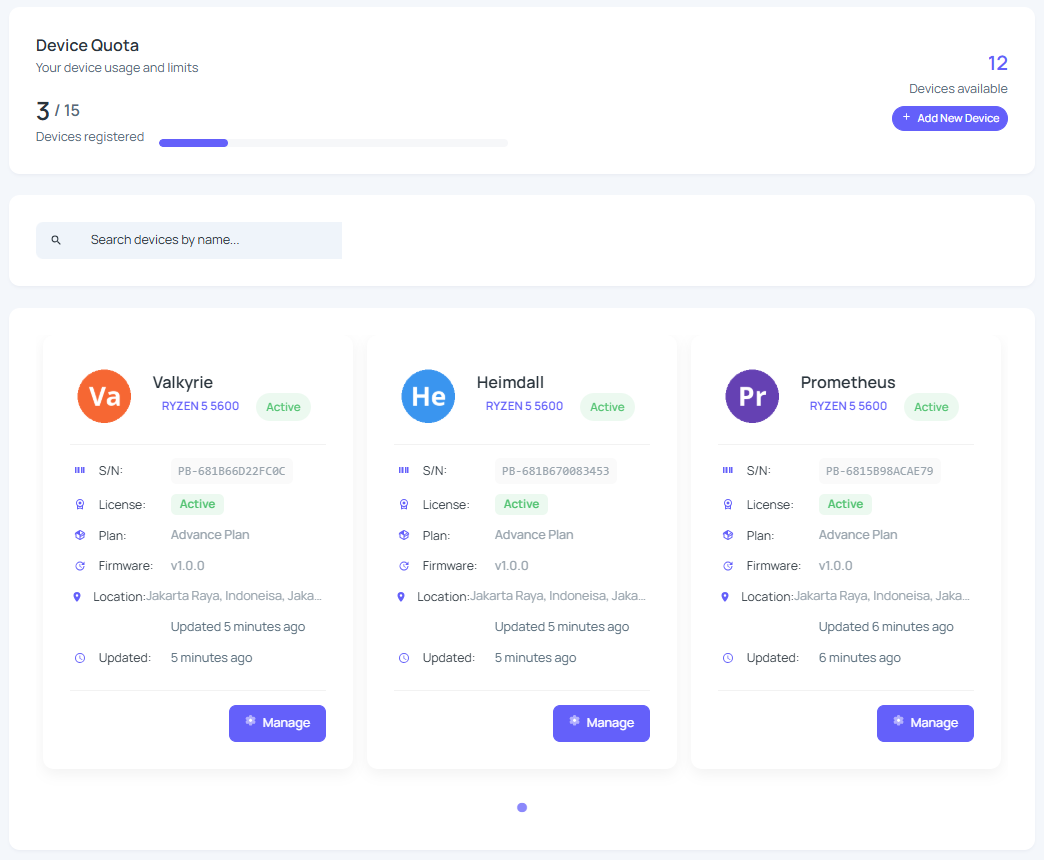
Task: Click the license shield icon on Heimdall card
Action: pos(404,504)
